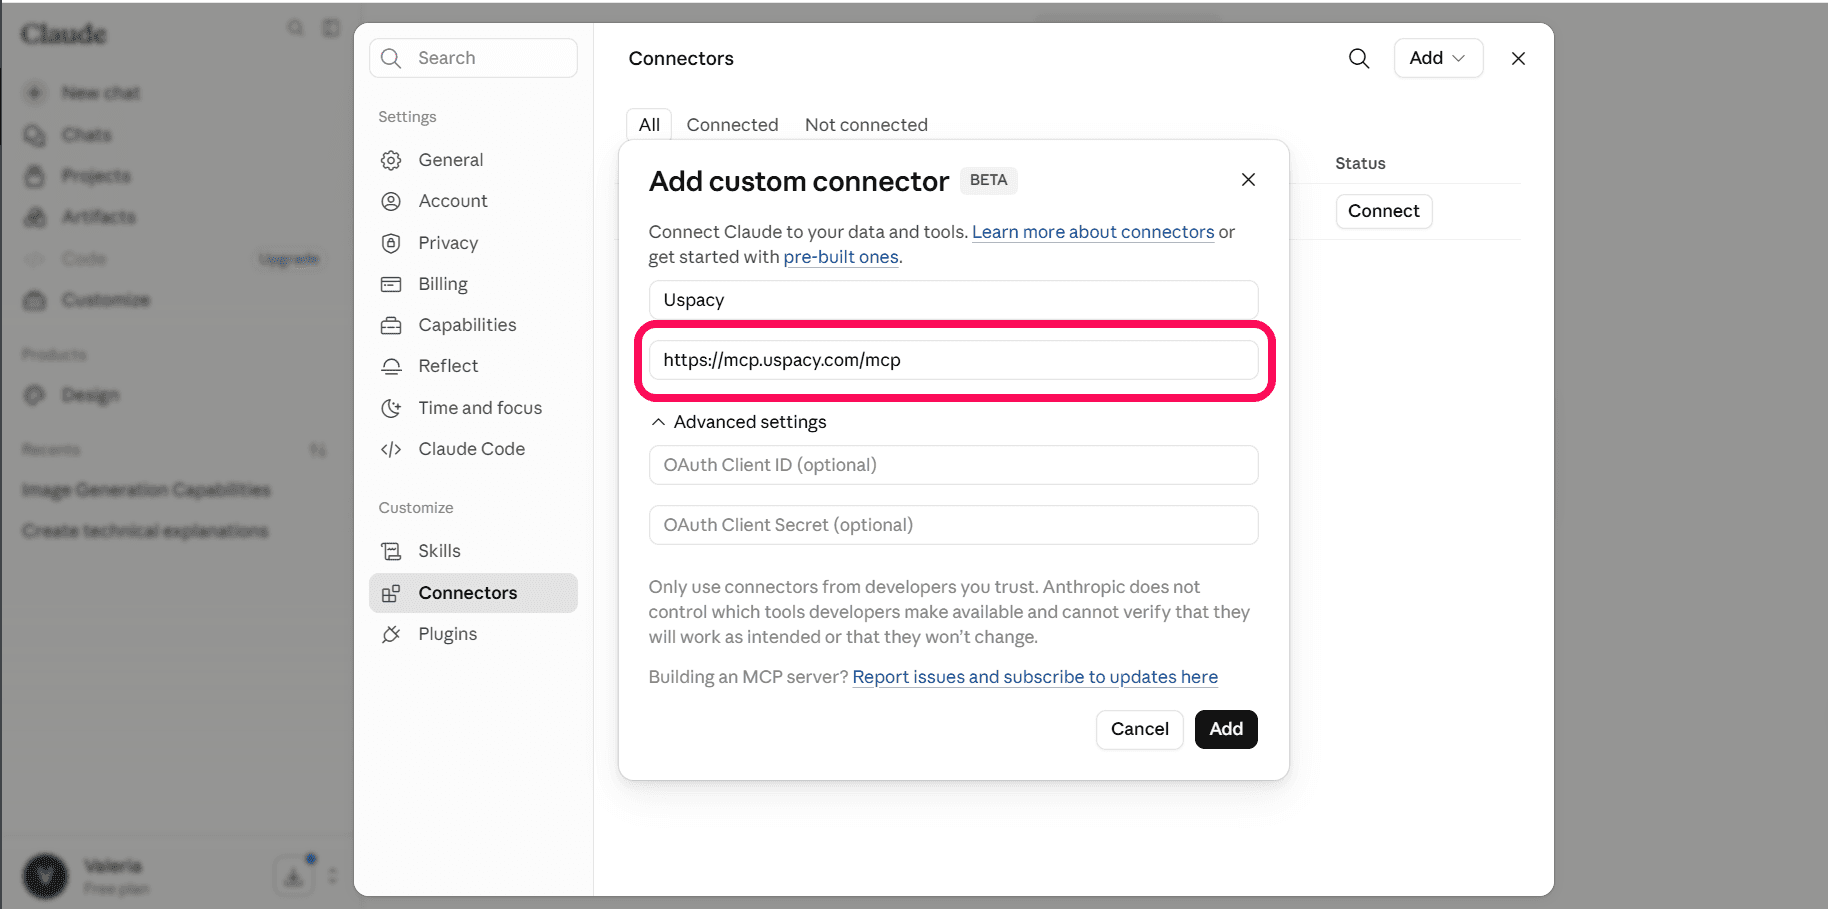Click the General gear icon
The width and height of the screenshot is (1828, 909).
click(x=391, y=160)
